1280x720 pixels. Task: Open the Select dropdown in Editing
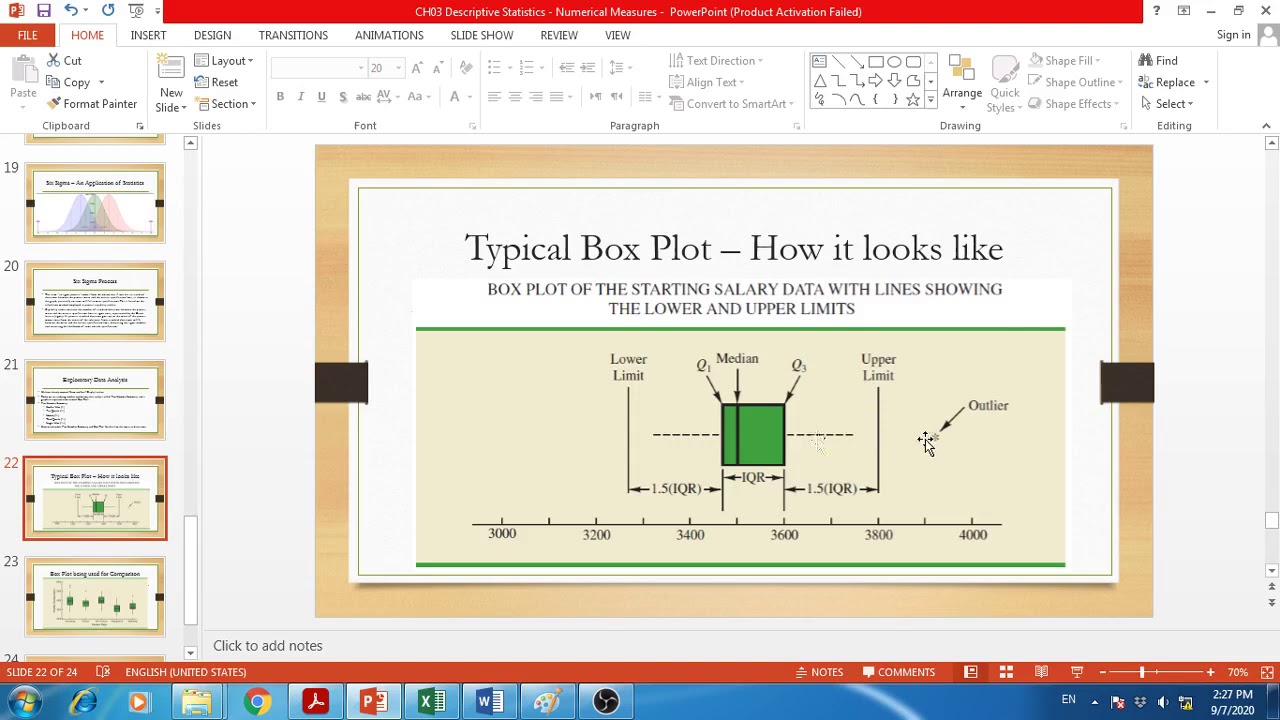[x=1166, y=104]
